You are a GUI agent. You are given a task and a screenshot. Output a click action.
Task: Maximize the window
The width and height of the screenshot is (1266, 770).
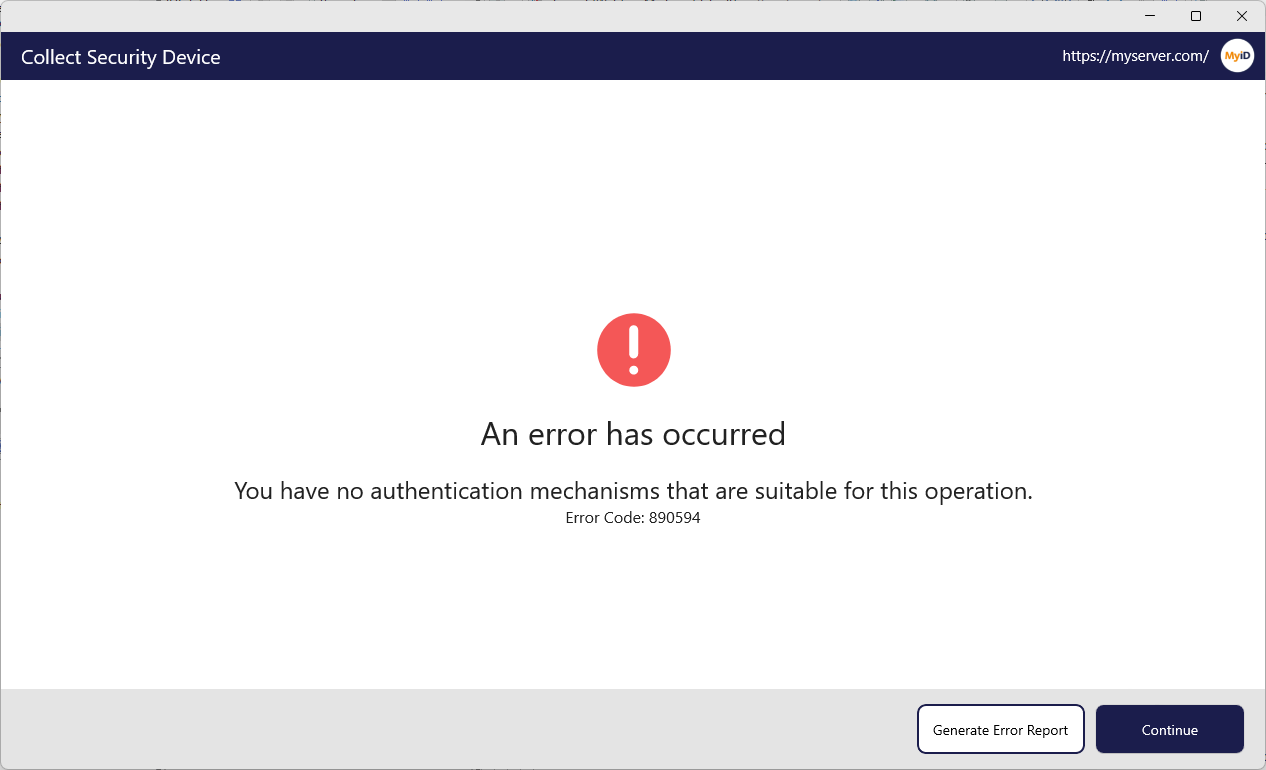coord(1196,16)
